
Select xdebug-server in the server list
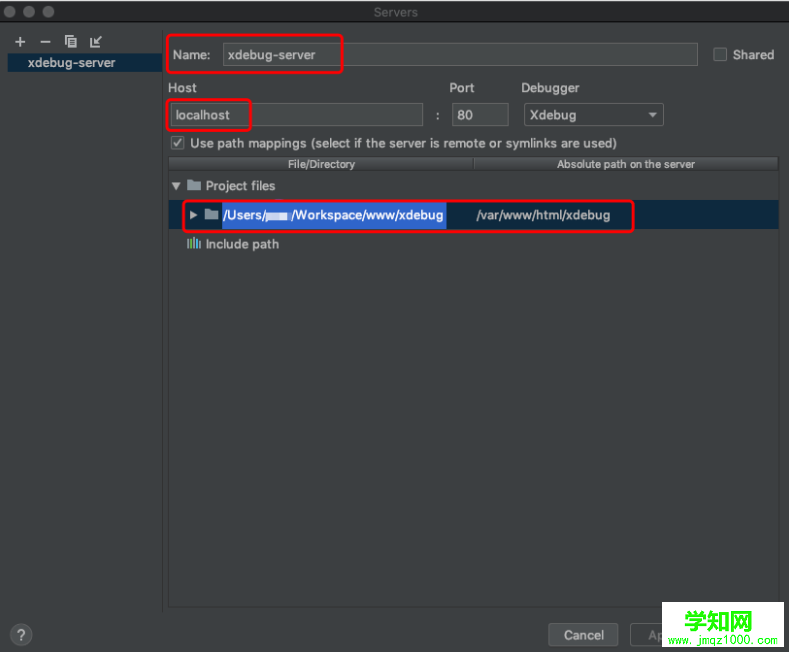(84, 62)
